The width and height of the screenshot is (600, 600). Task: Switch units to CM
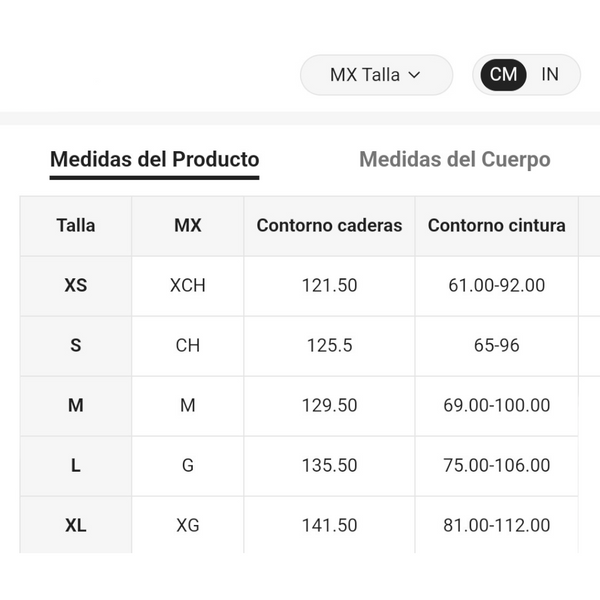pyautogui.click(x=503, y=75)
